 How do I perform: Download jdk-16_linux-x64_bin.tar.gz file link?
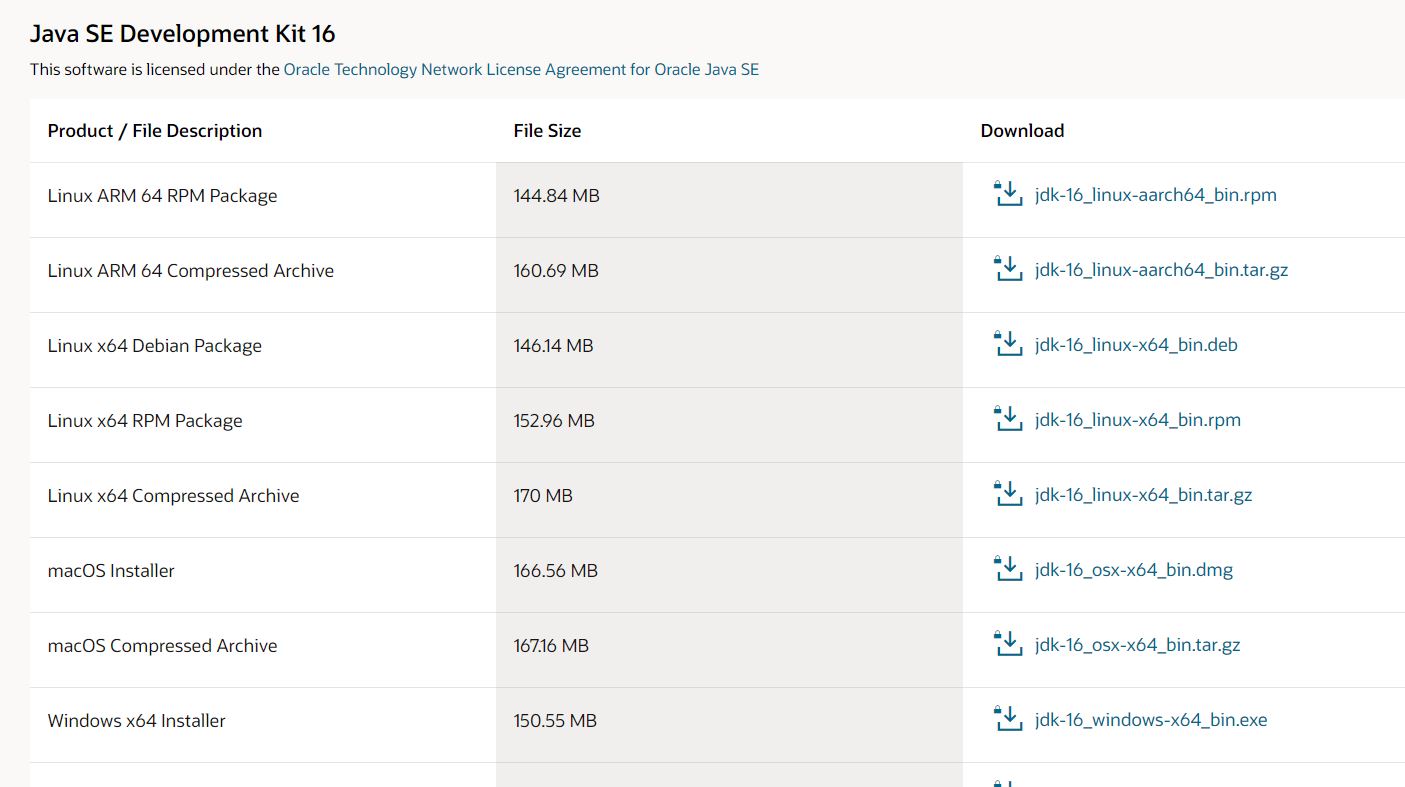click(x=1144, y=495)
